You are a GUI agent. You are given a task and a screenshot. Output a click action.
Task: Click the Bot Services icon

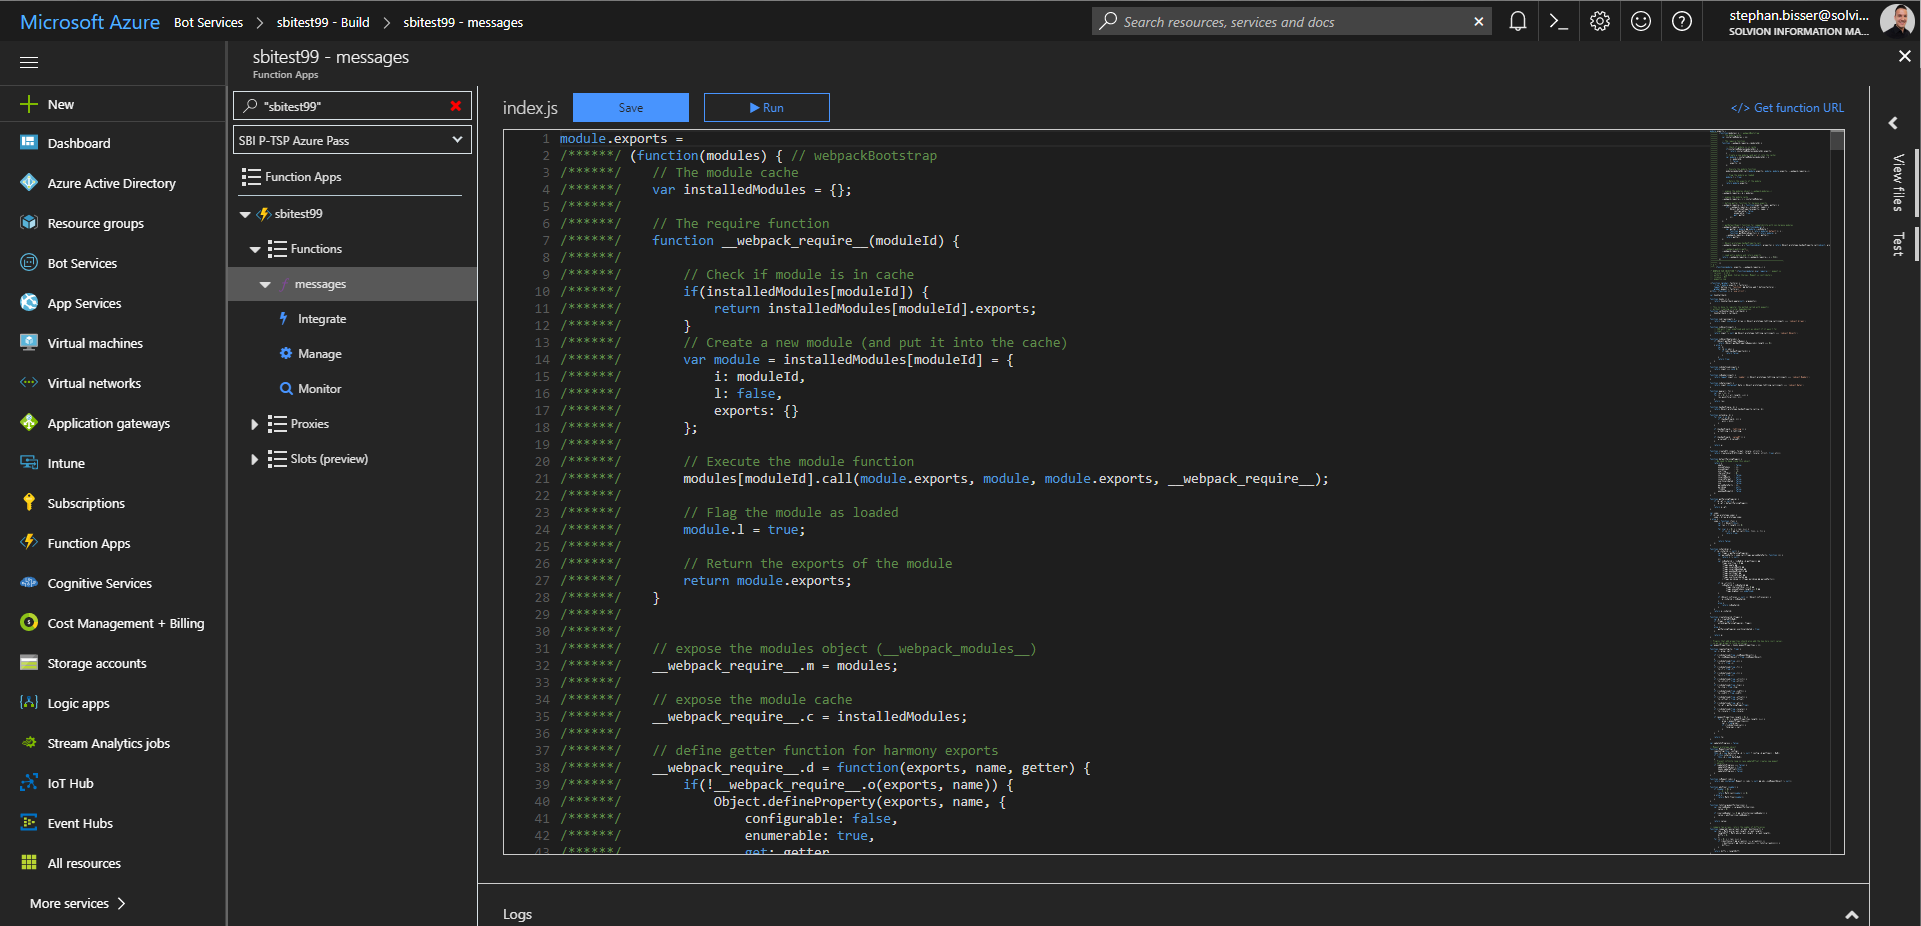pos(29,263)
